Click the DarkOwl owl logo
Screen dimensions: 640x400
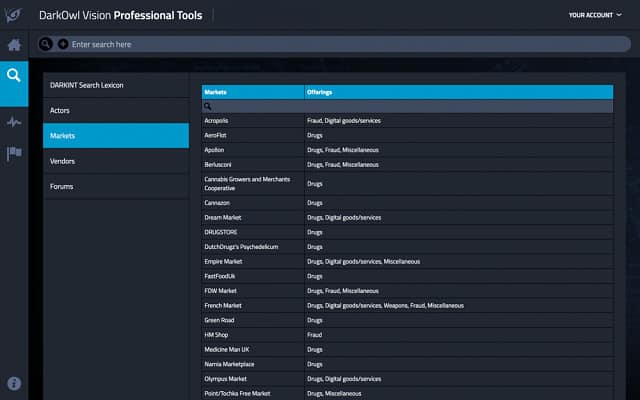click(x=13, y=15)
